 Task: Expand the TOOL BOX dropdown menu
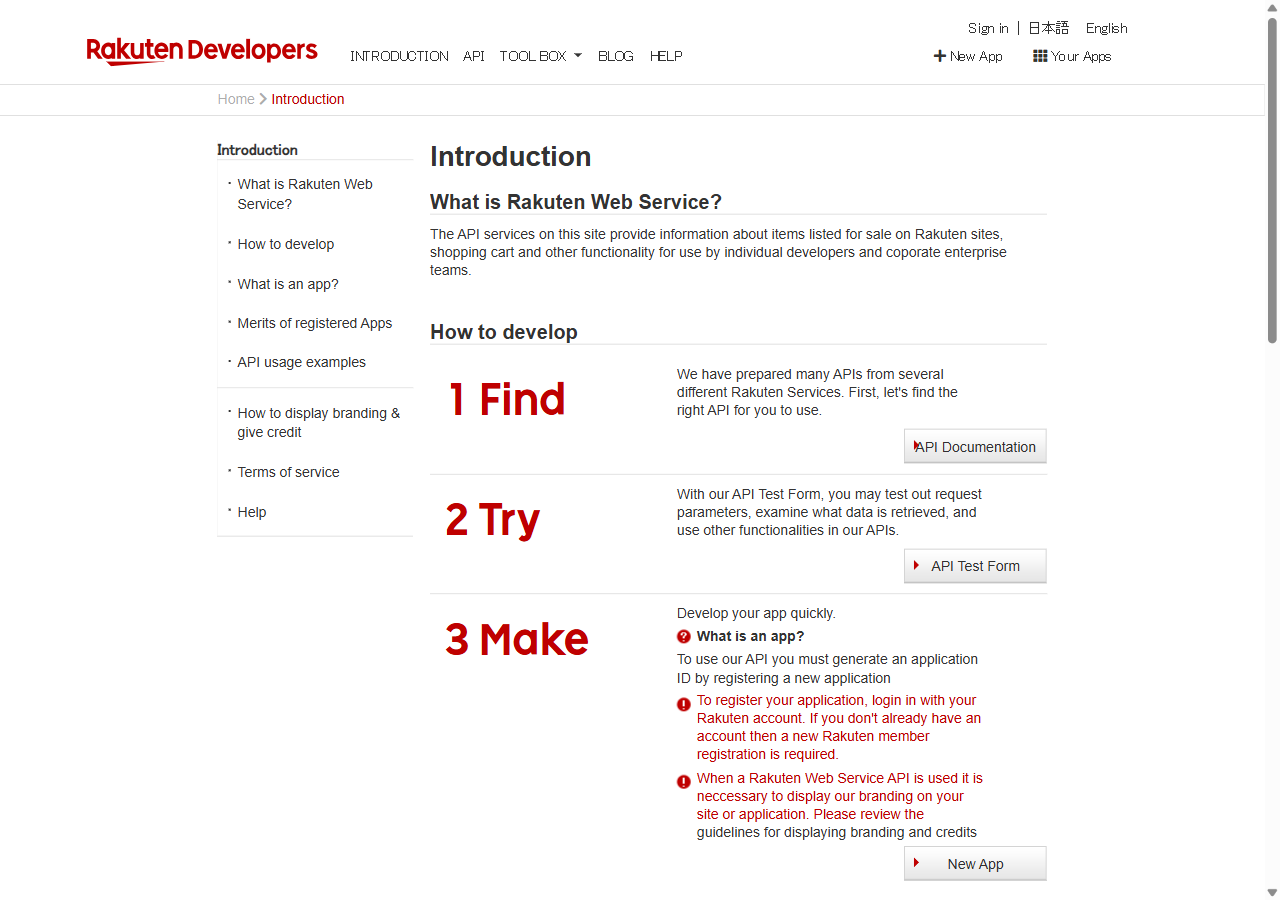(x=540, y=56)
